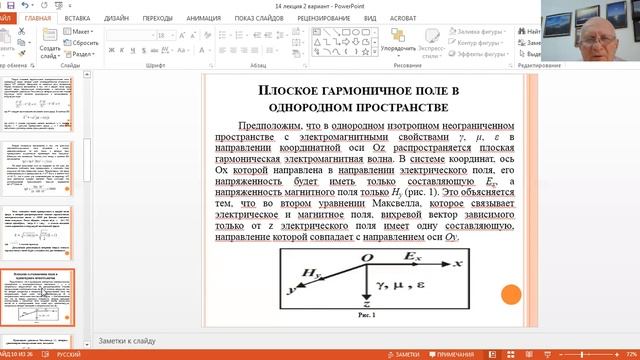Activate the Format Painter brush
The width and height of the screenshot is (640, 360).
(21, 53)
